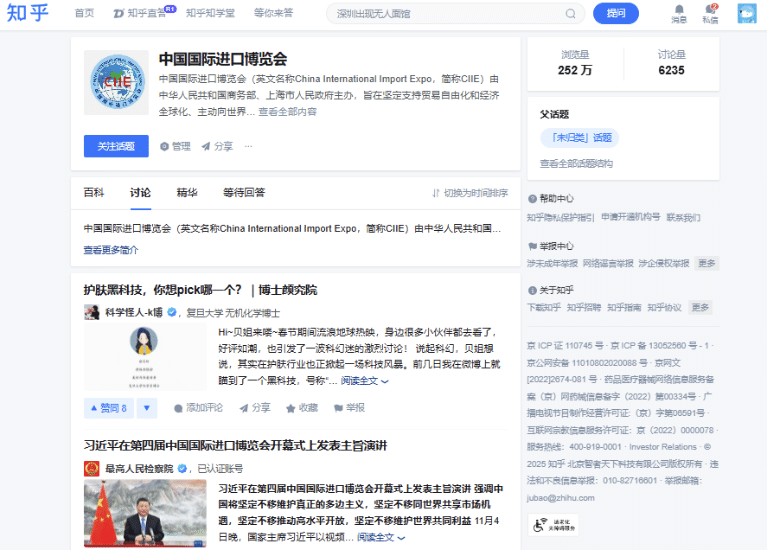Upvote the skincare article 赞同 8
The width and height of the screenshot is (767, 550).
(x=109, y=408)
